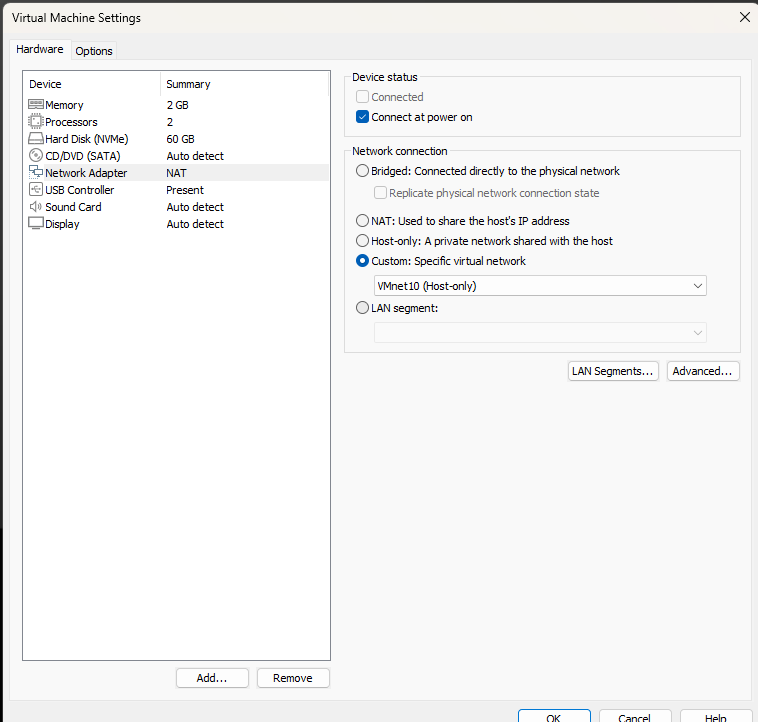Select the Network Adapter icon
The height and width of the screenshot is (722, 758).
pos(36,173)
